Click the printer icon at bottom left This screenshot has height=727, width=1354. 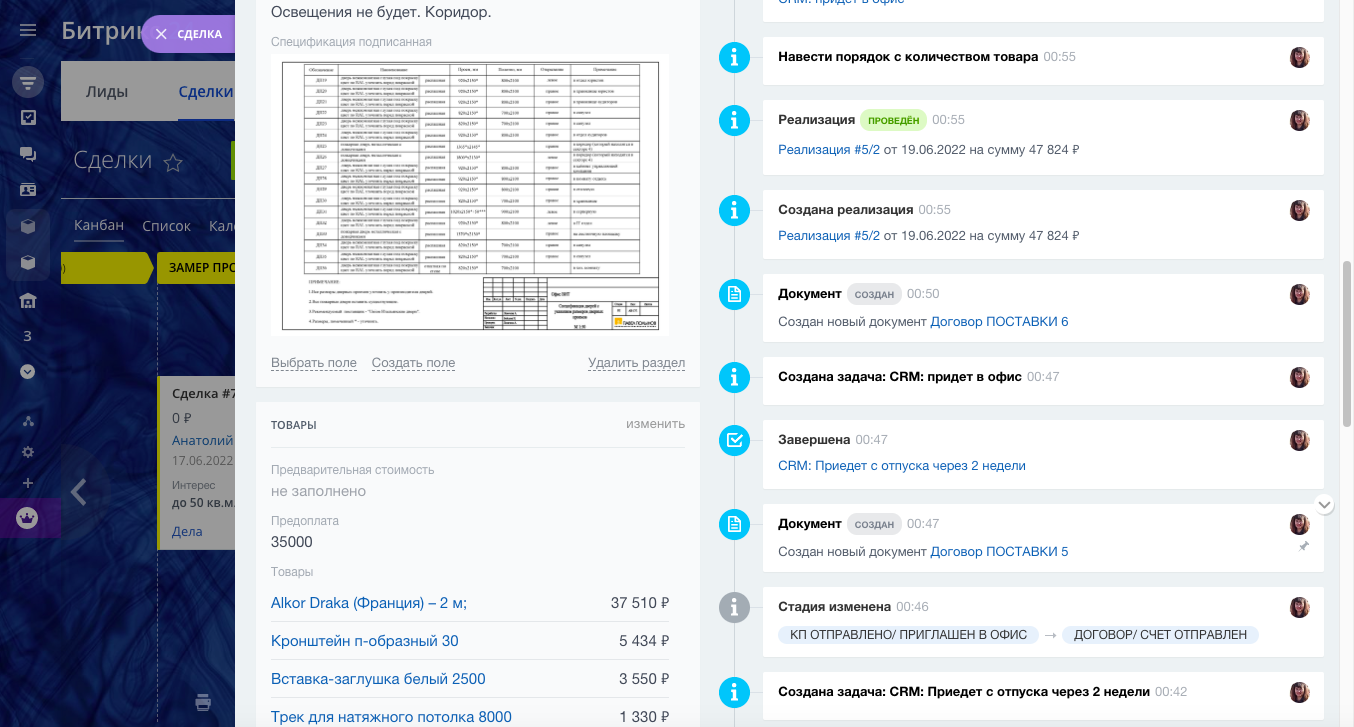pyautogui.click(x=203, y=701)
